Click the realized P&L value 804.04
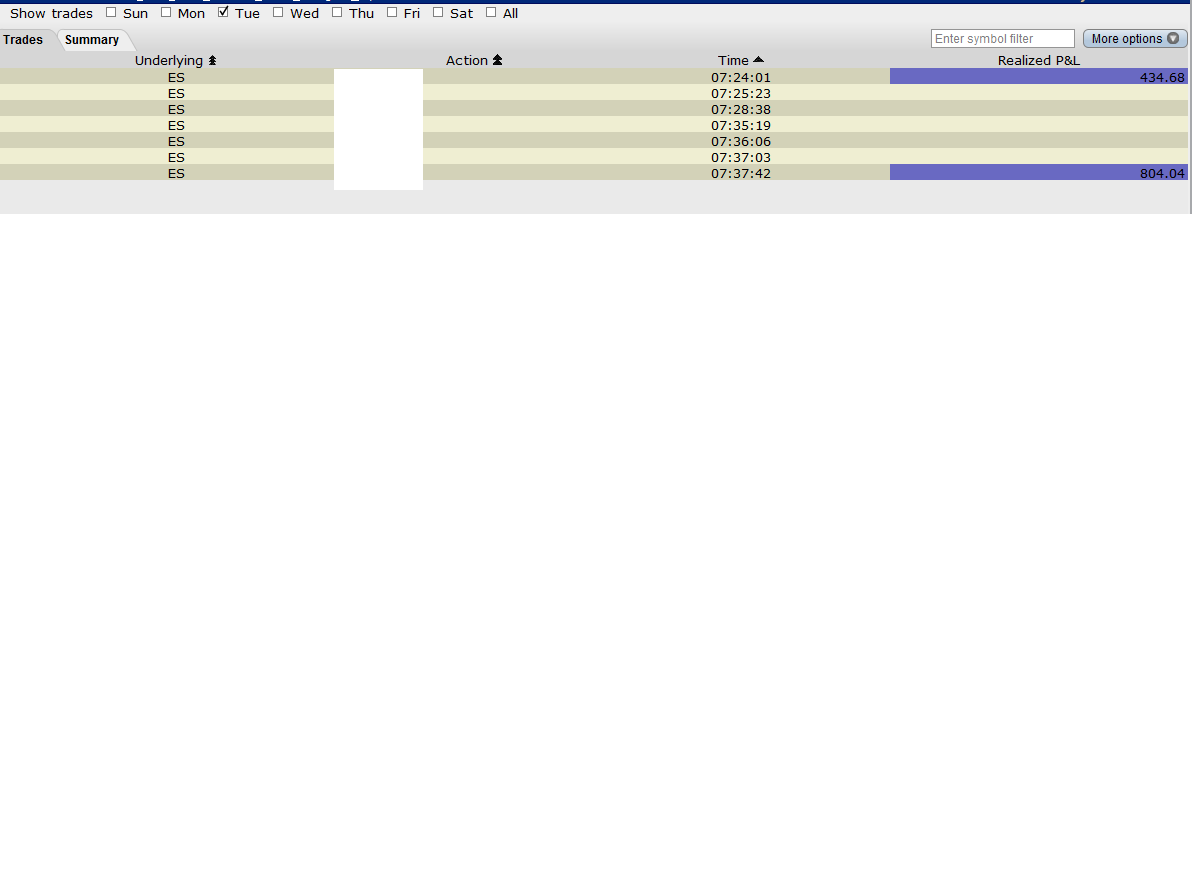Screen dimensions: 1192x870 (x=1162, y=173)
